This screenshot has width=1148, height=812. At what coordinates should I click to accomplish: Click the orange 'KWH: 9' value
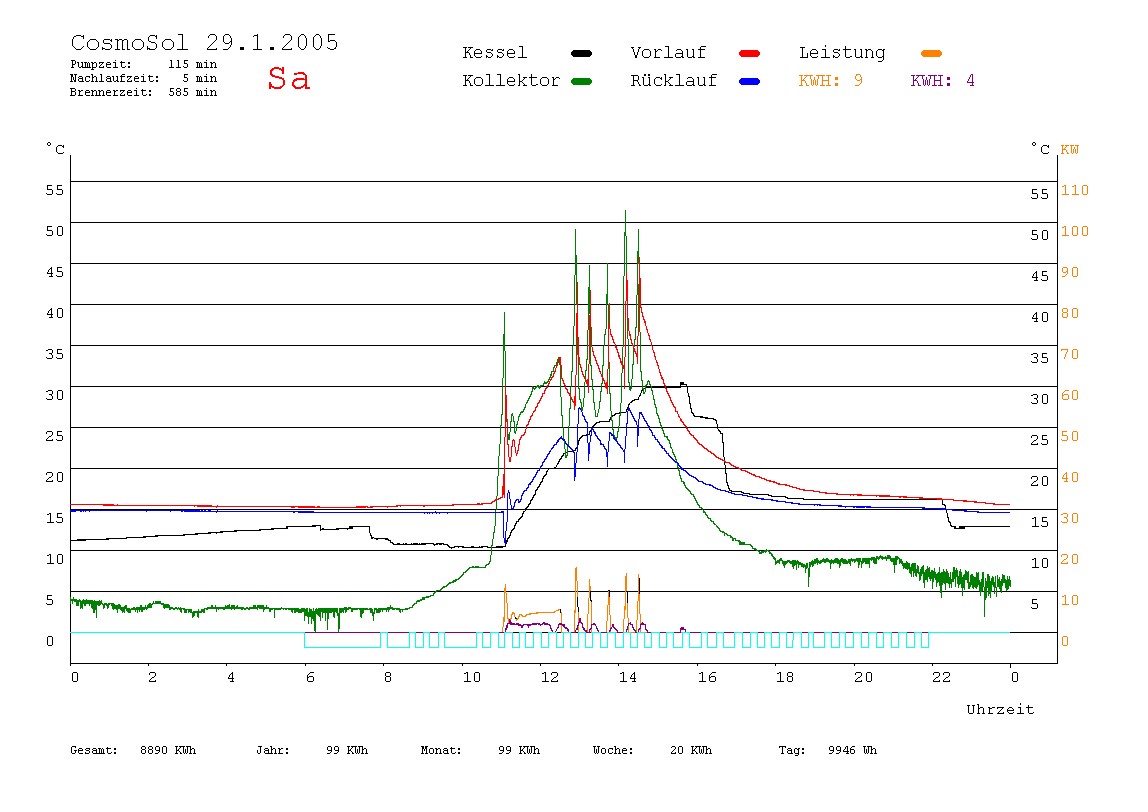tap(830, 81)
